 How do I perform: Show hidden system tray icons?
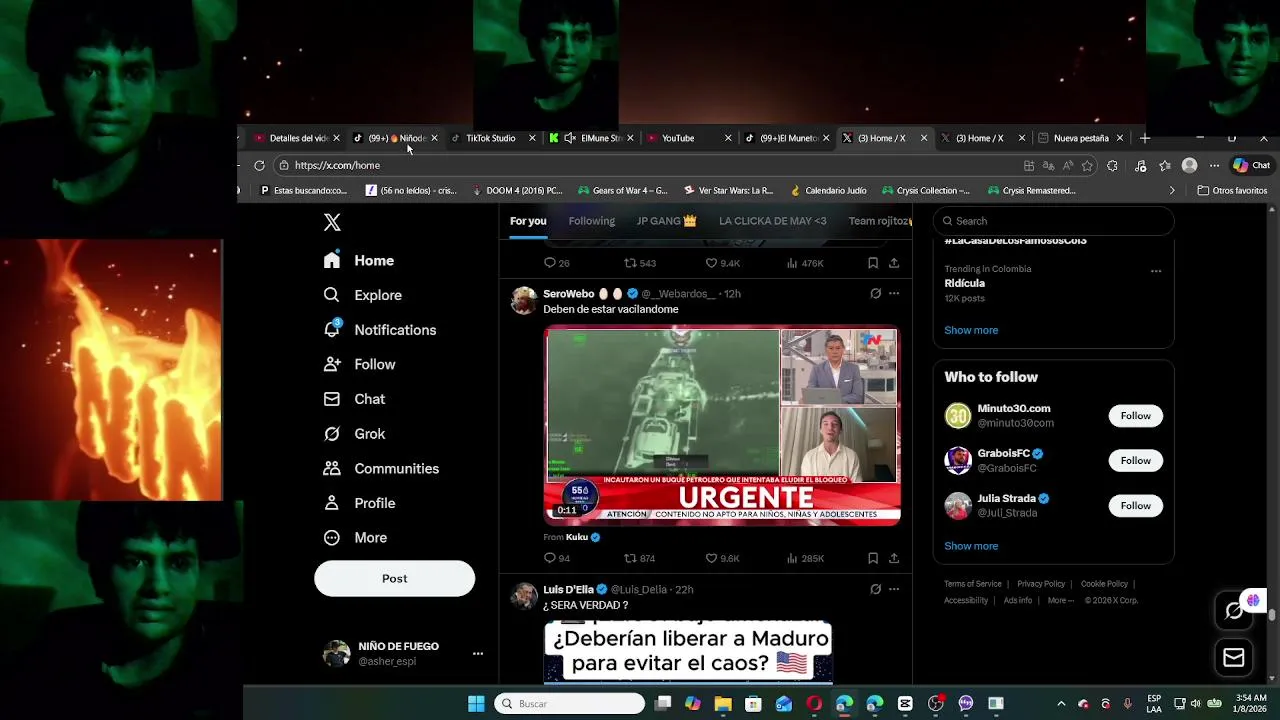click(x=1061, y=704)
